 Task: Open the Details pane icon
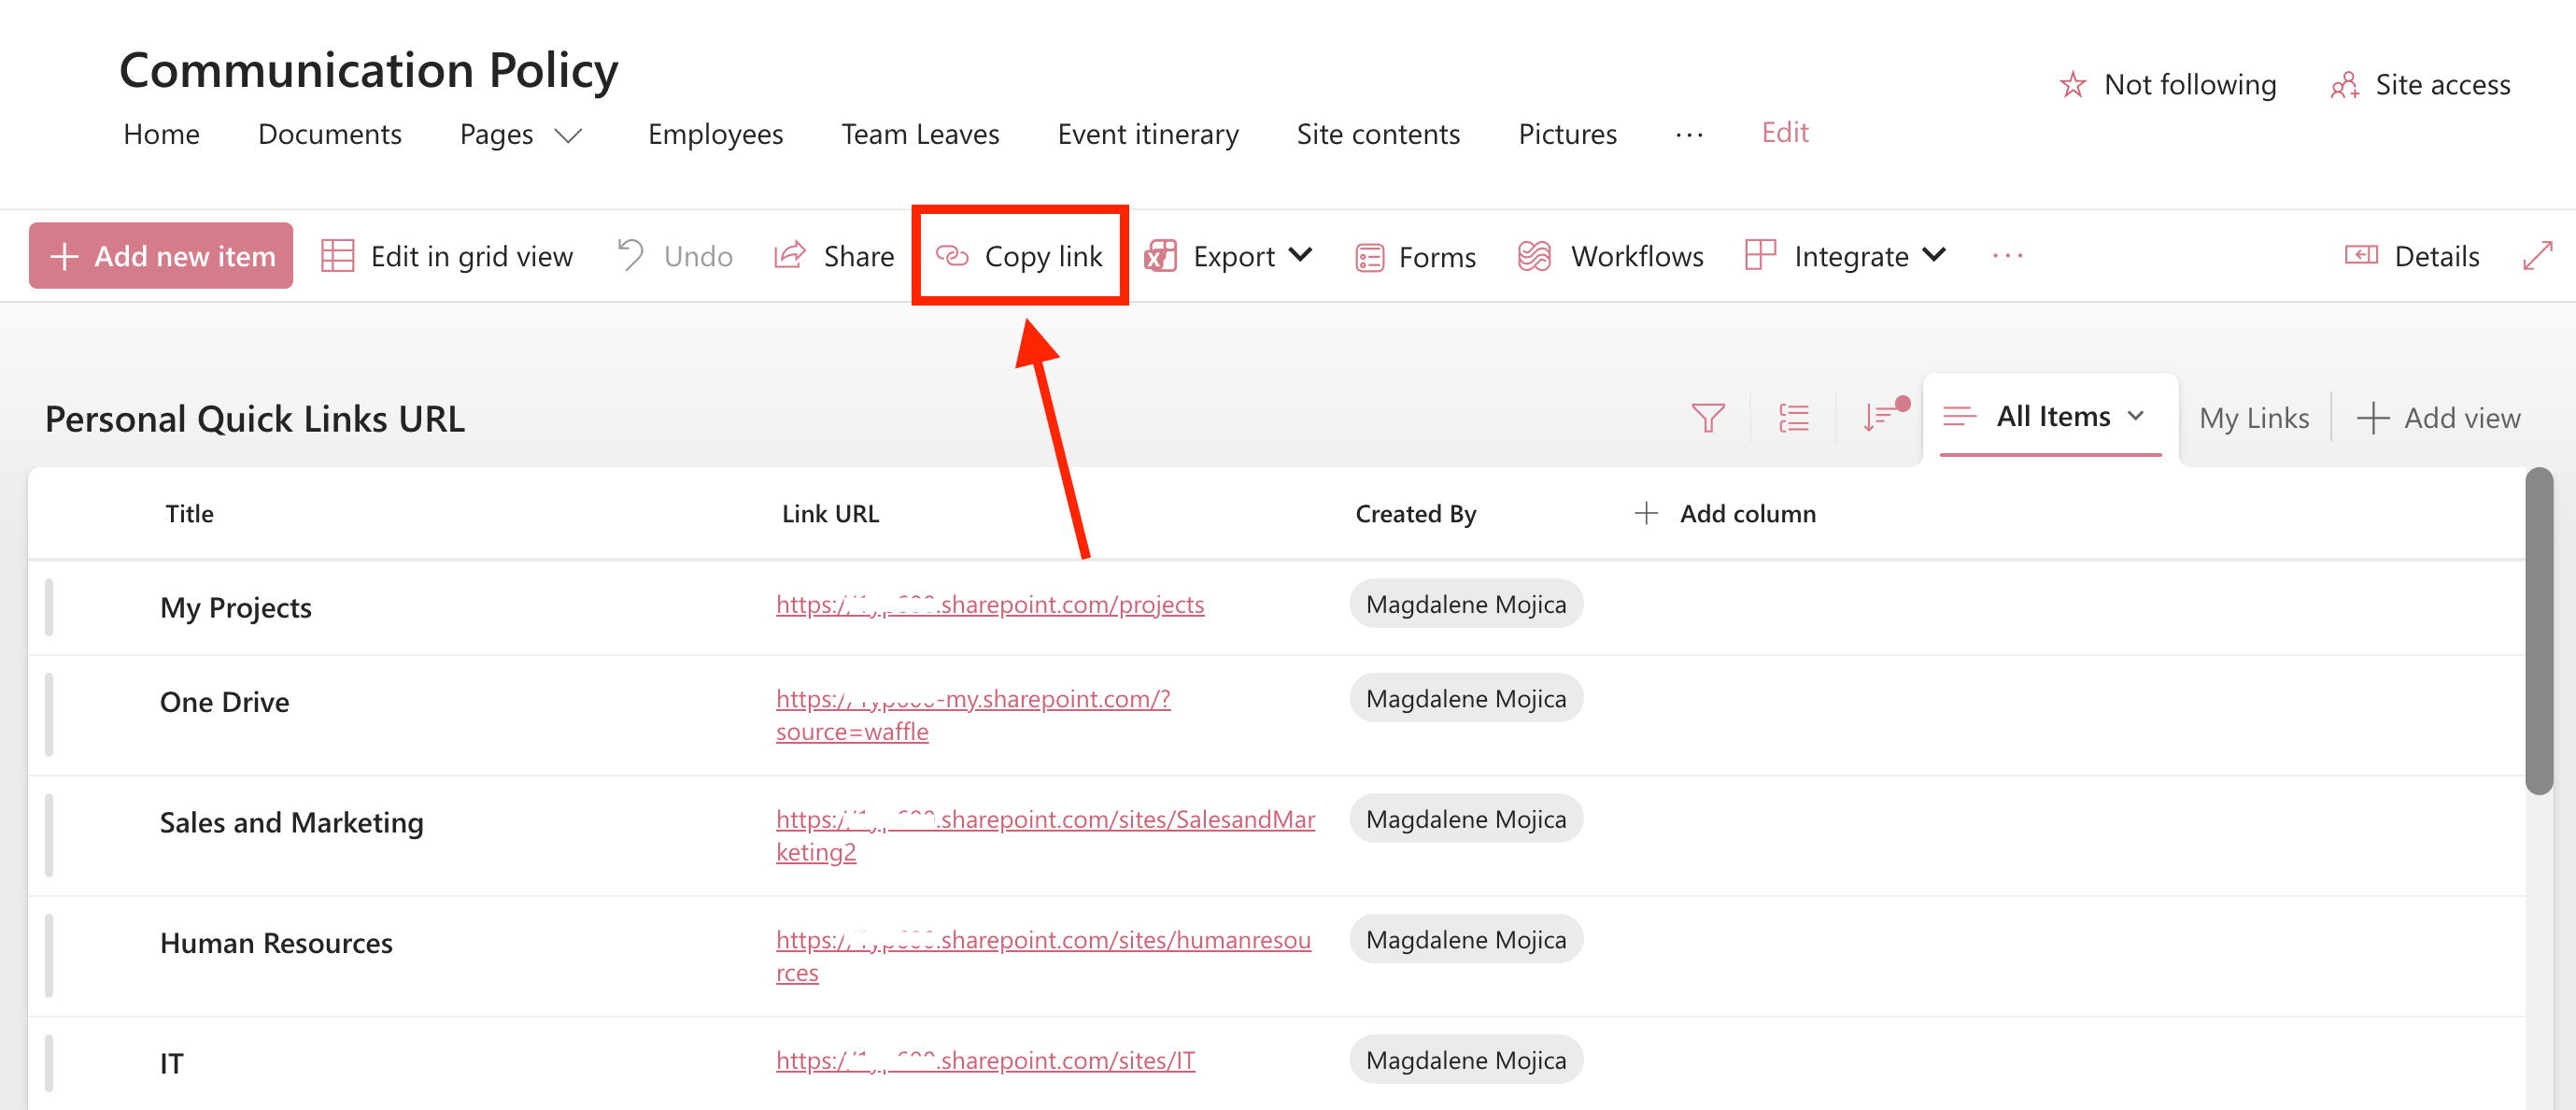pyautogui.click(x=2361, y=255)
